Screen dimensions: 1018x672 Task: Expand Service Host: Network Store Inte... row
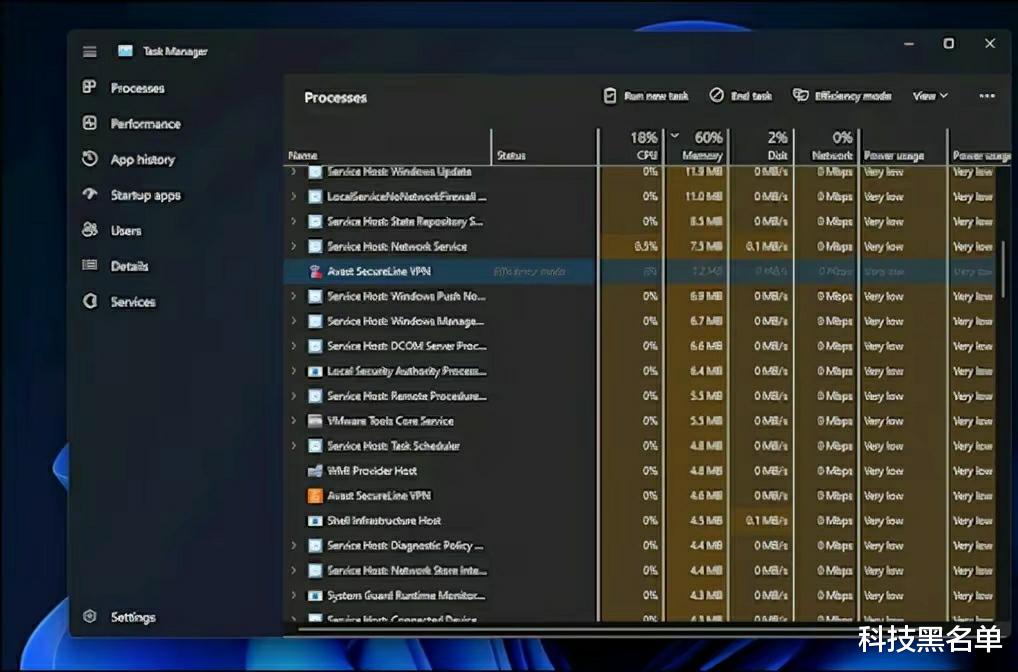tap(293, 570)
